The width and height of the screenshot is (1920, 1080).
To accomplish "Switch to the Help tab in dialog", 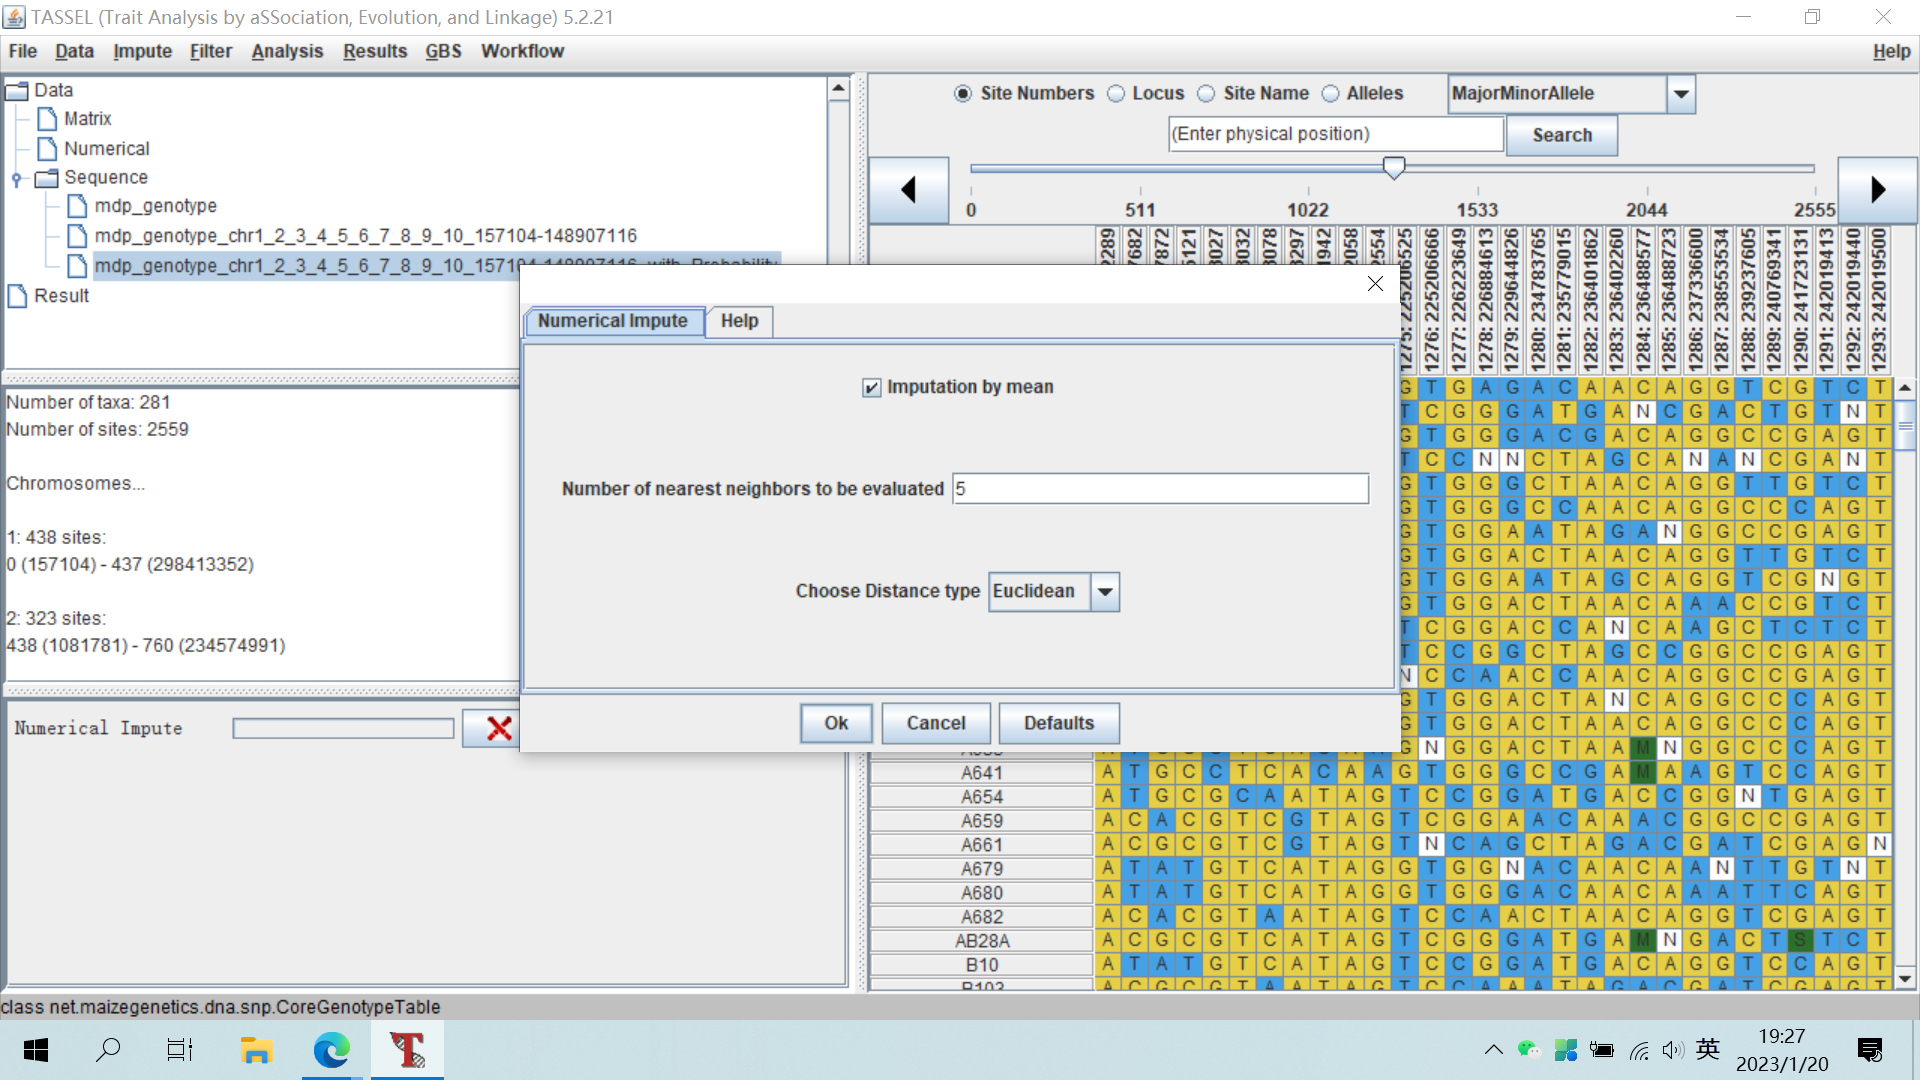I will click(739, 321).
